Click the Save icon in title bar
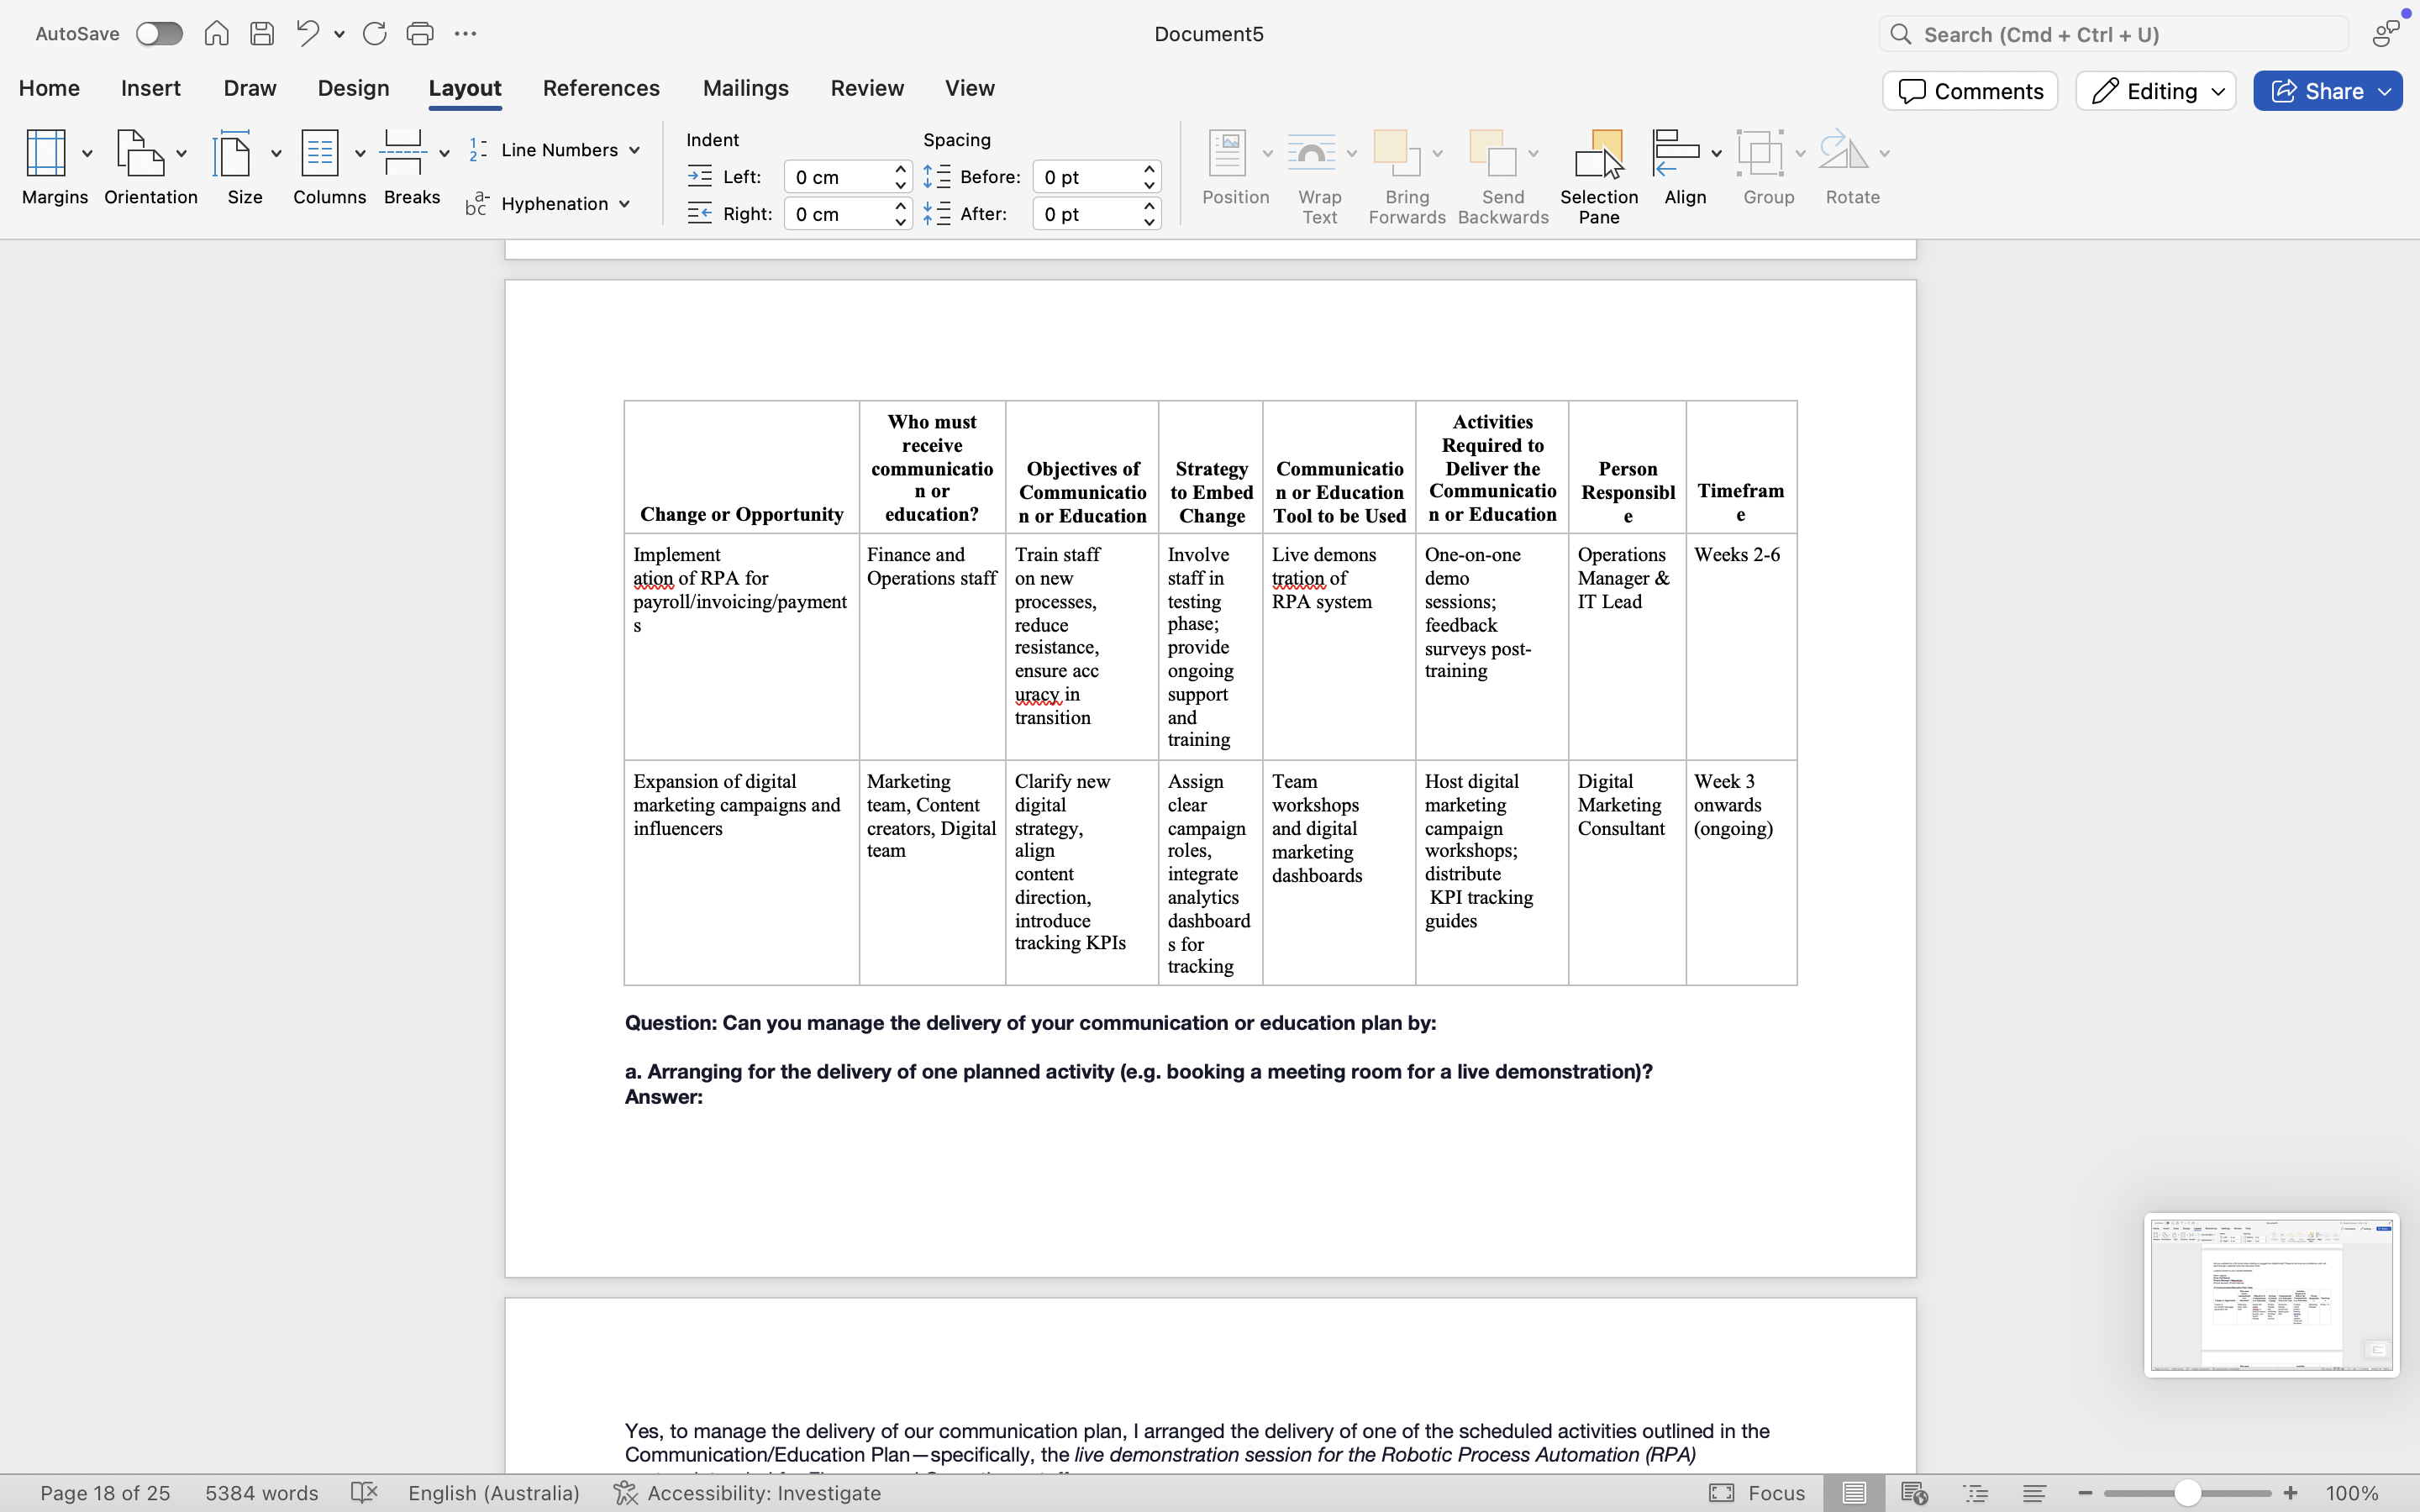The width and height of the screenshot is (2420, 1512). point(262,34)
